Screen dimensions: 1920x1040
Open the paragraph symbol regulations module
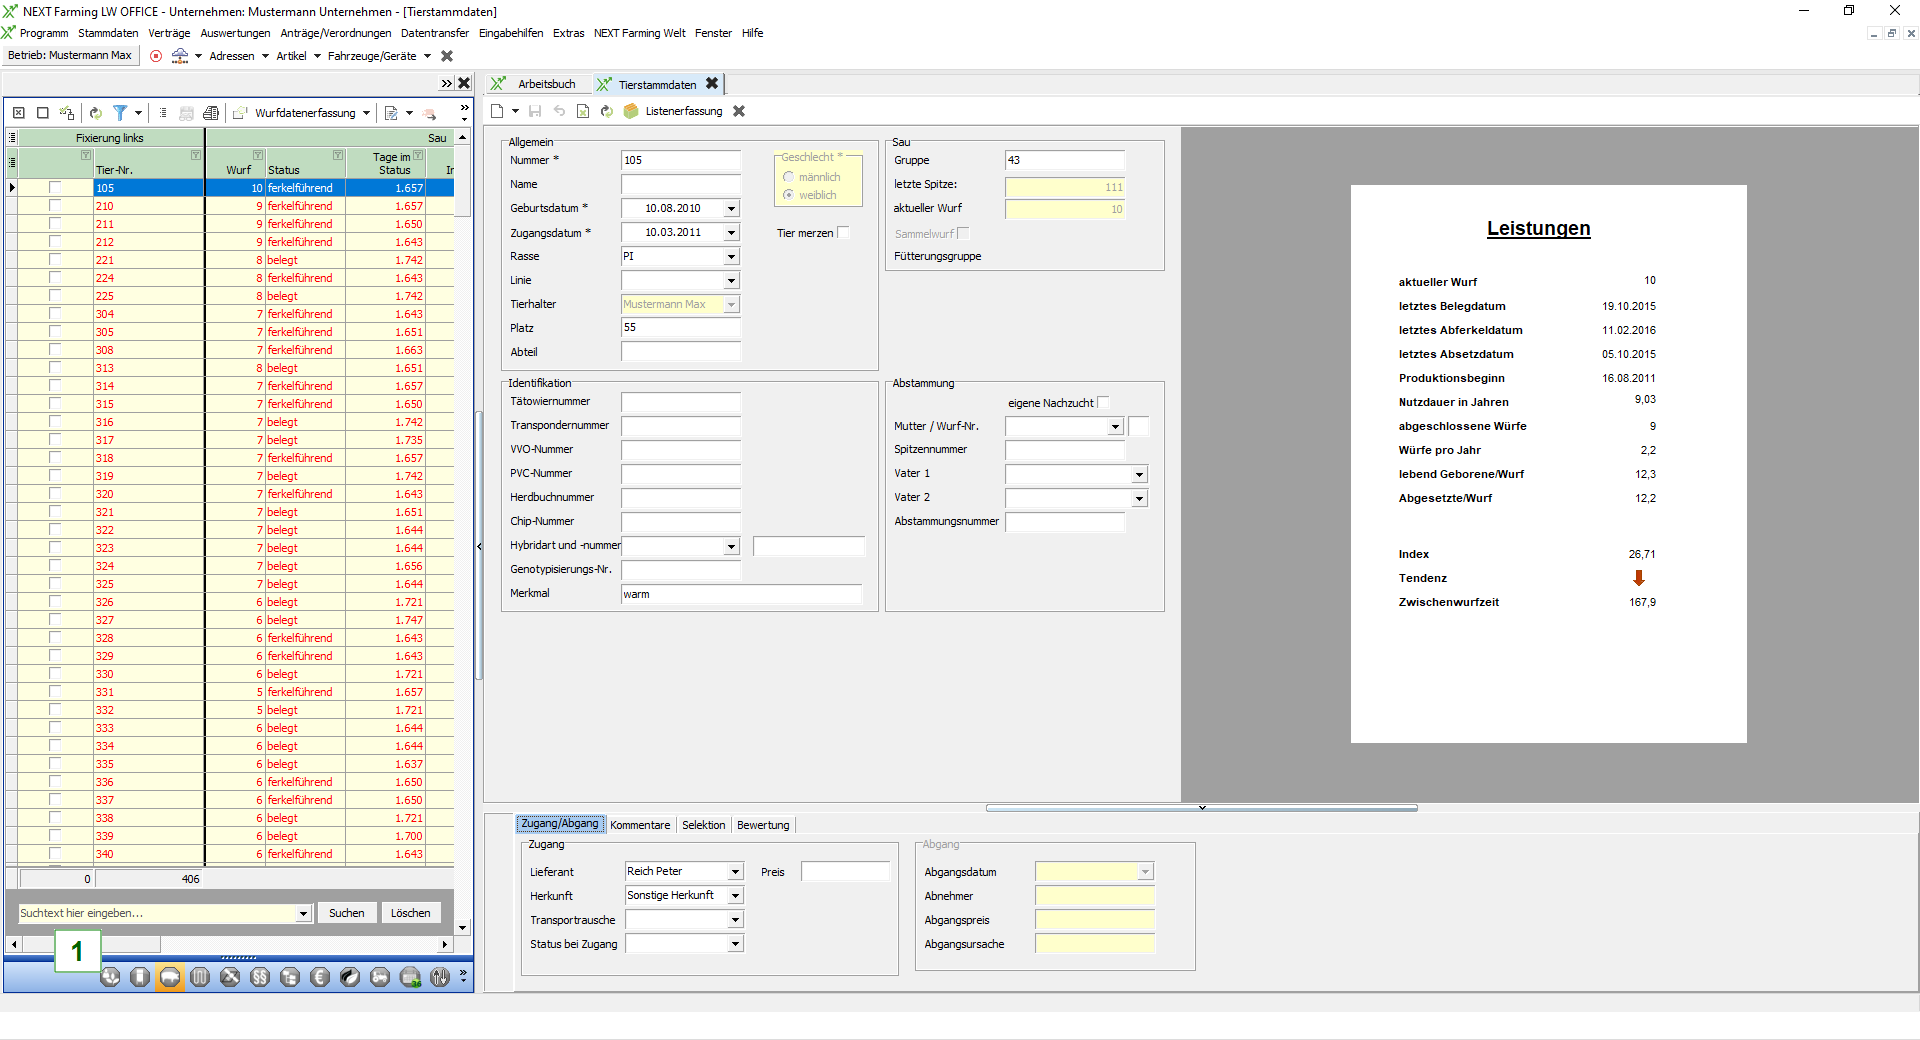point(260,977)
